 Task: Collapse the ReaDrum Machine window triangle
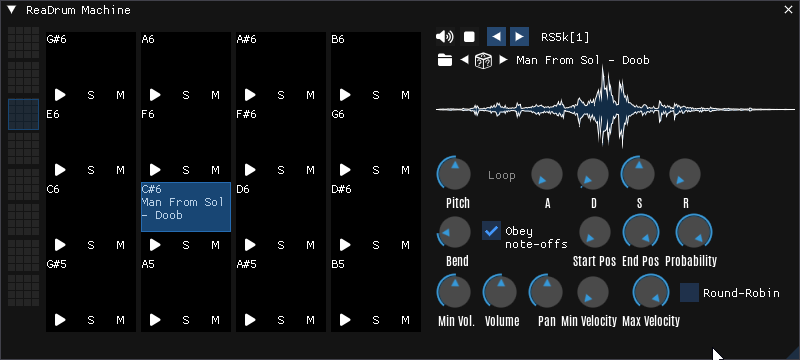pos(12,10)
